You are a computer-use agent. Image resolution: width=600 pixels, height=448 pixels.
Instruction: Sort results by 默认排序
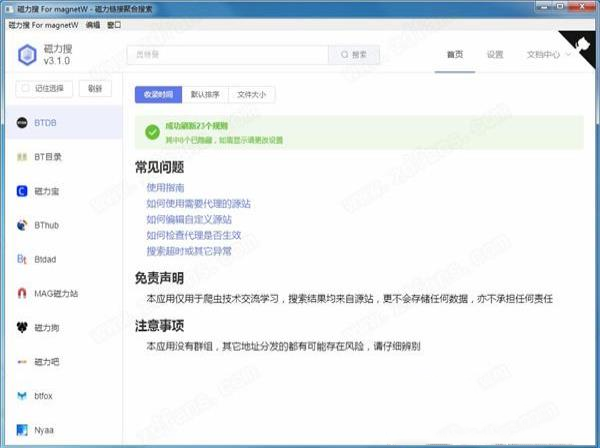[205, 94]
